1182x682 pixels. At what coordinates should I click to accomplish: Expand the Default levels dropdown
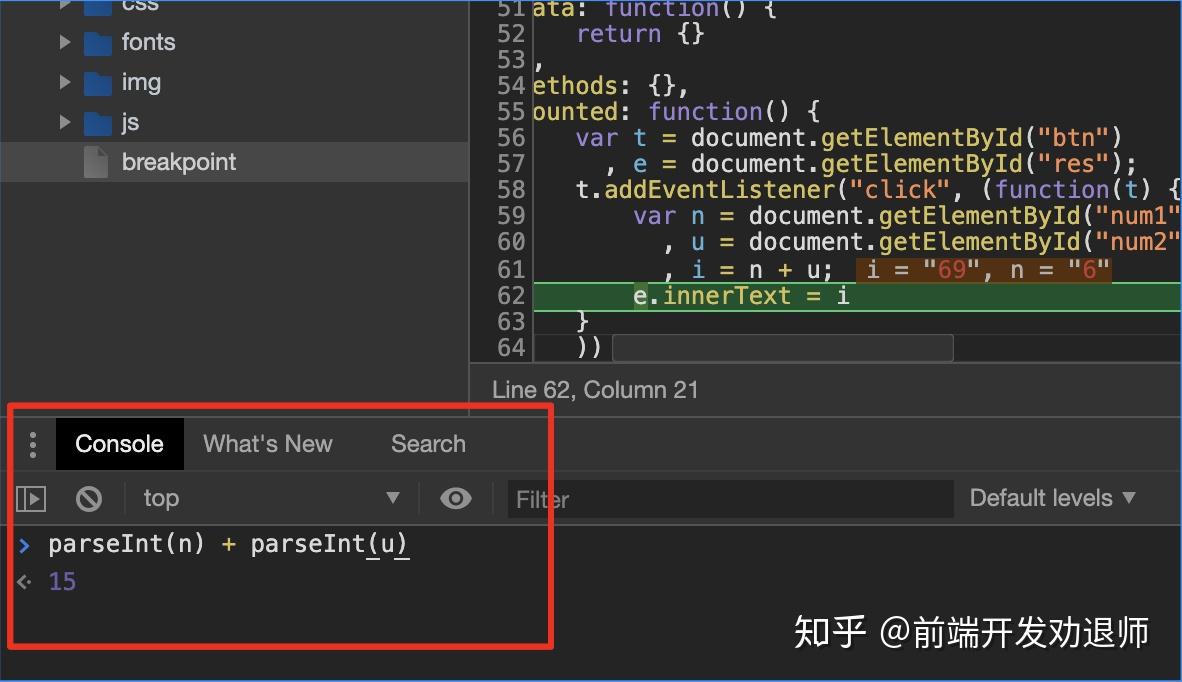pyautogui.click(x=1051, y=498)
